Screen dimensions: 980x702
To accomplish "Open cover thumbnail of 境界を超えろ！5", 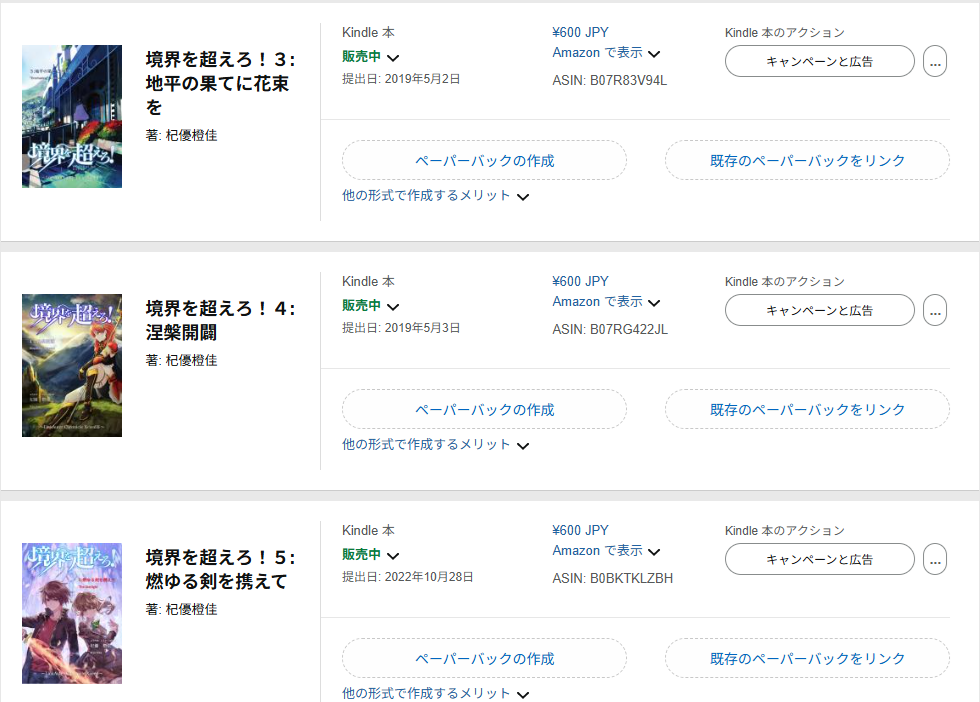I will [x=72, y=613].
